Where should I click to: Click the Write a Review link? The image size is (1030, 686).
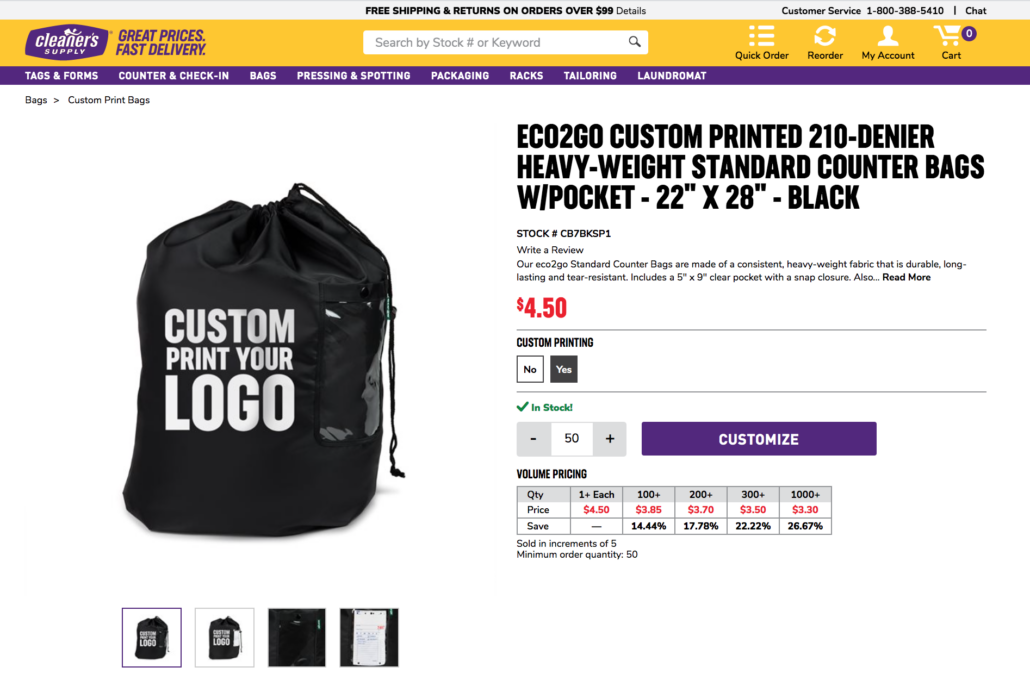point(550,250)
